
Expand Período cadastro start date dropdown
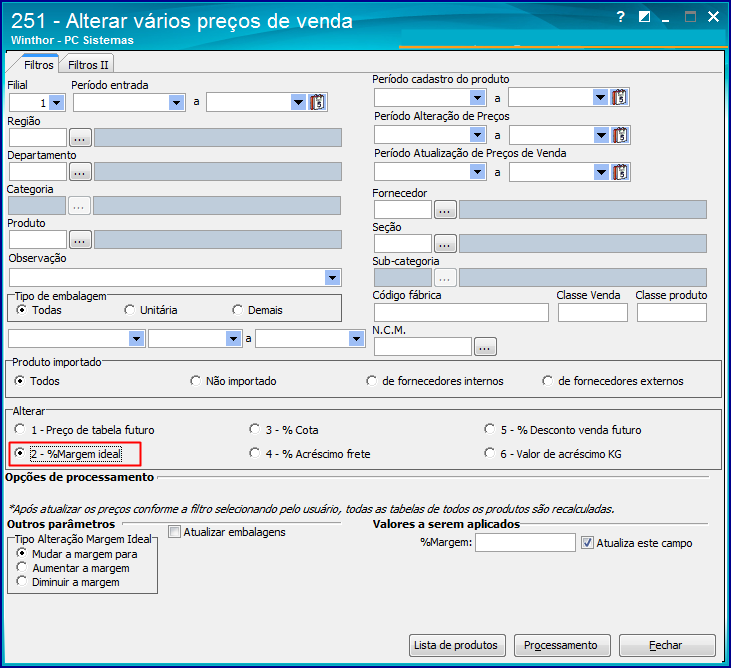tap(477, 97)
